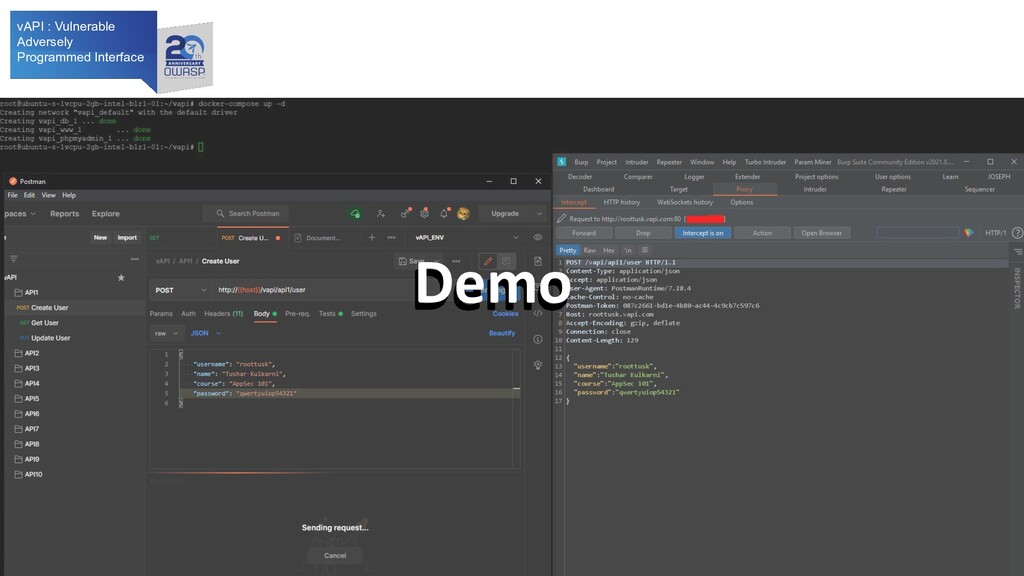The height and width of the screenshot is (576, 1024).
Task: Click the Beautify link
Action: tap(502, 333)
